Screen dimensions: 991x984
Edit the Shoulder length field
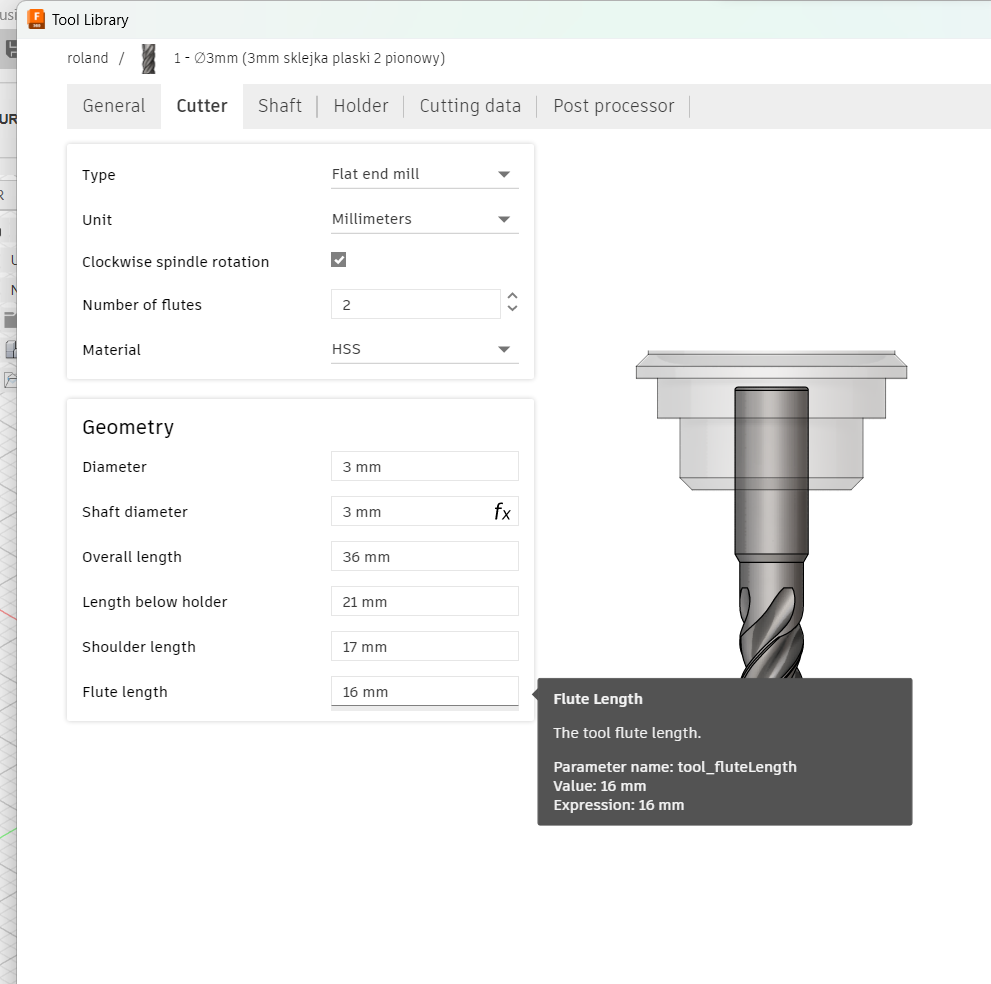pos(425,646)
